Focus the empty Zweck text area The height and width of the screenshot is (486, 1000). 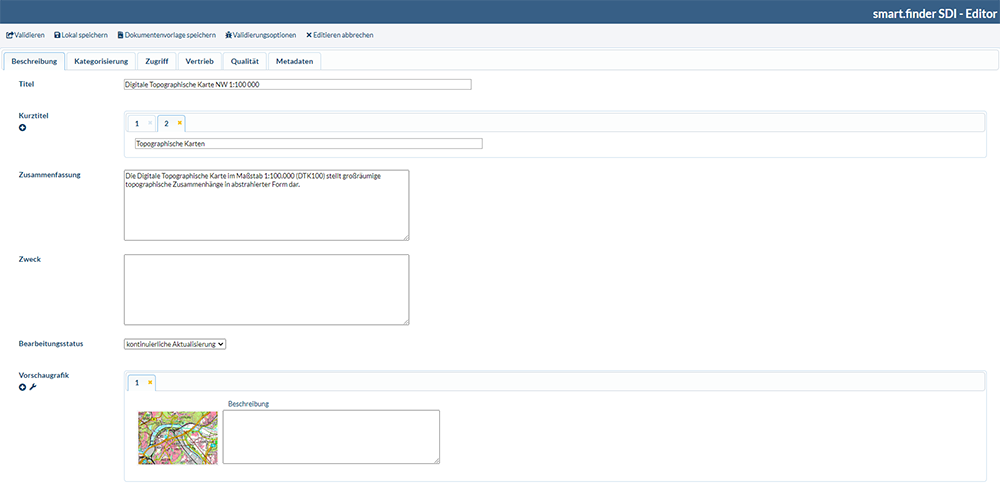point(266,289)
